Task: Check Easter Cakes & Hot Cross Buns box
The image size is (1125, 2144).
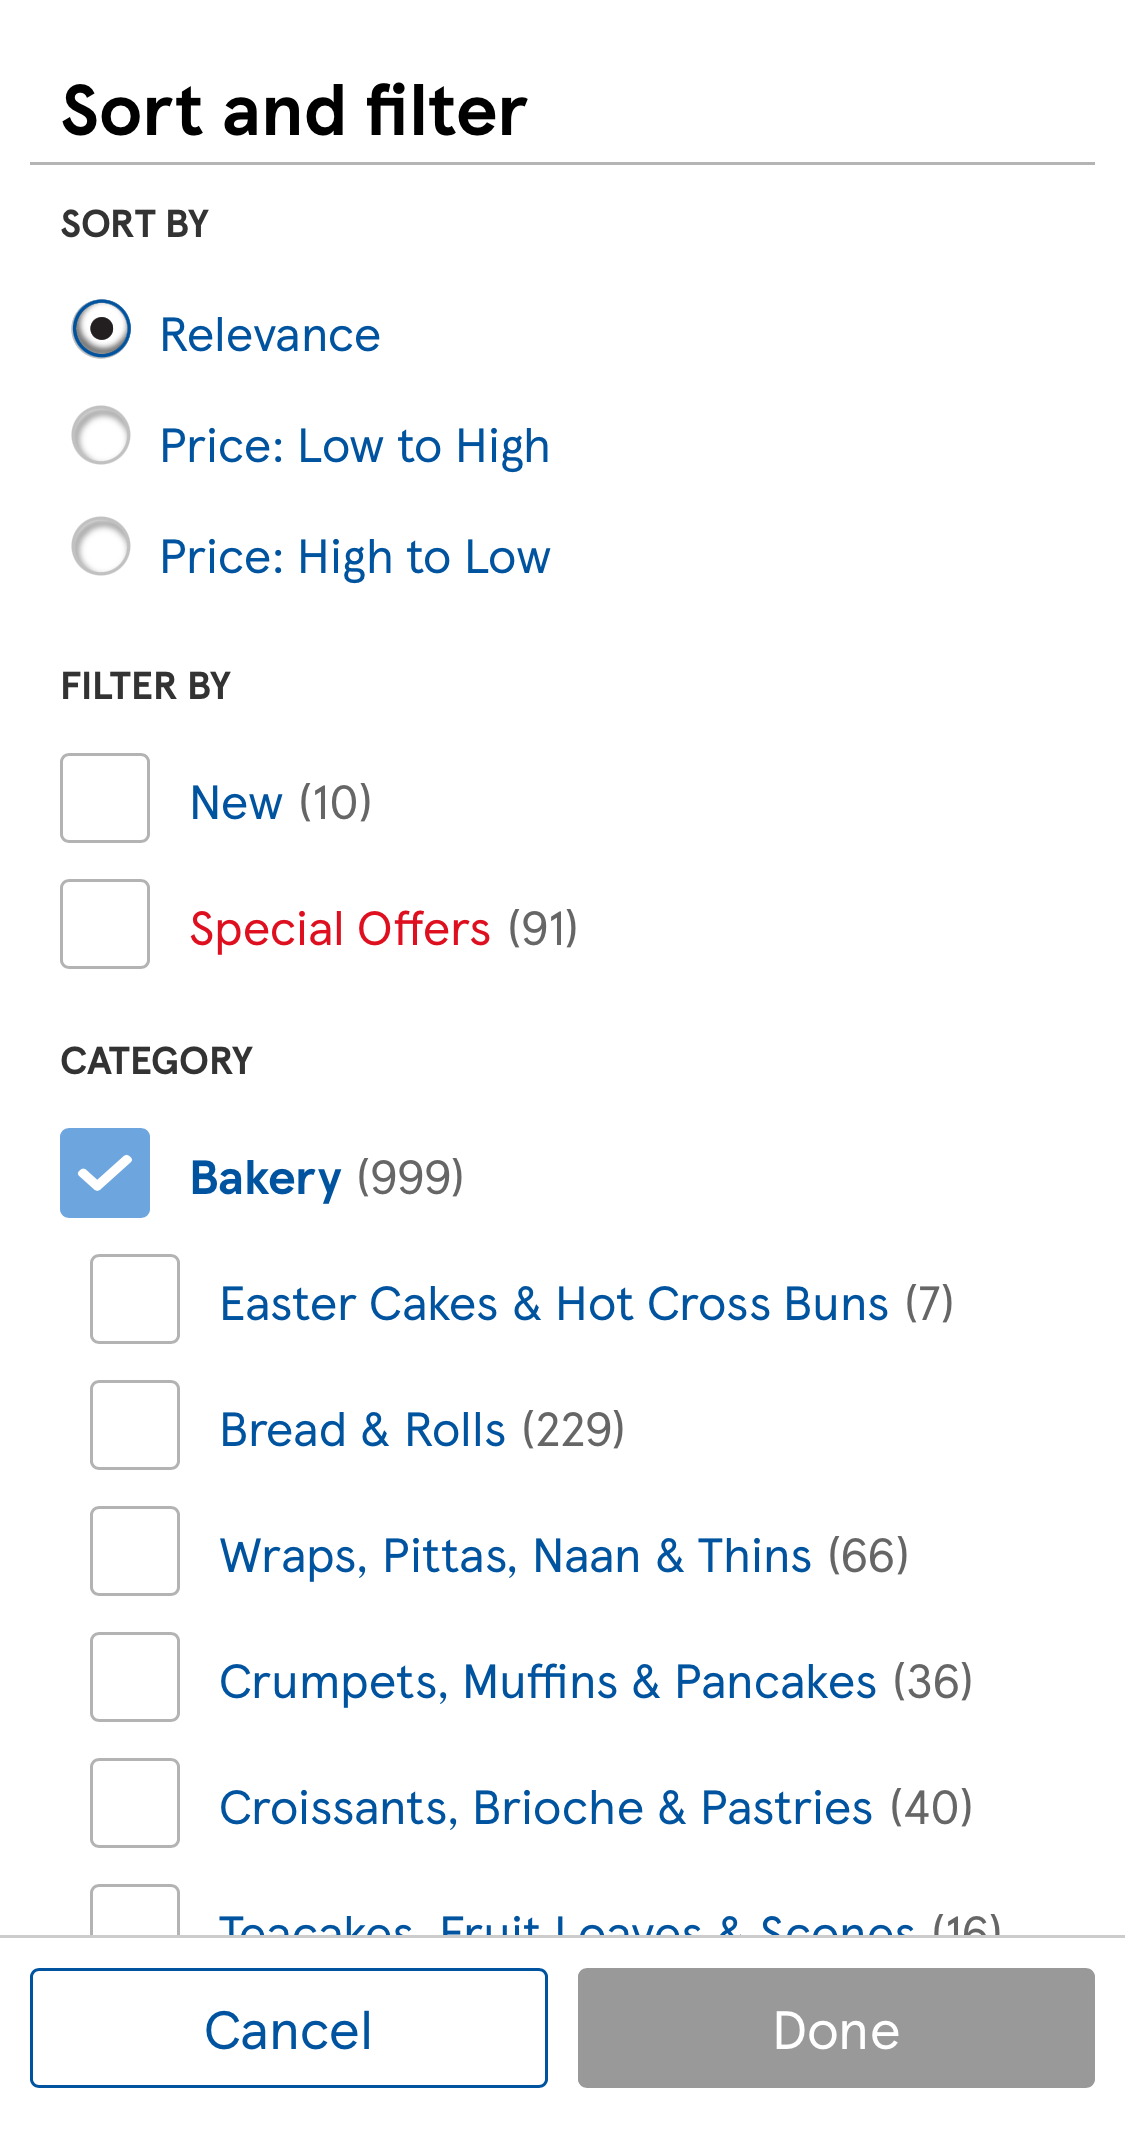Action: (x=135, y=1299)
